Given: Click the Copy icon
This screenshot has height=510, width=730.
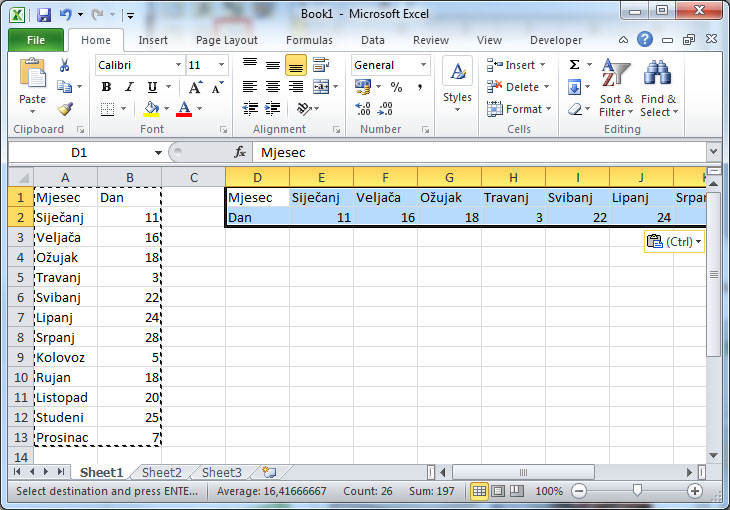Looking at the screenshot, I should (64, 87).
